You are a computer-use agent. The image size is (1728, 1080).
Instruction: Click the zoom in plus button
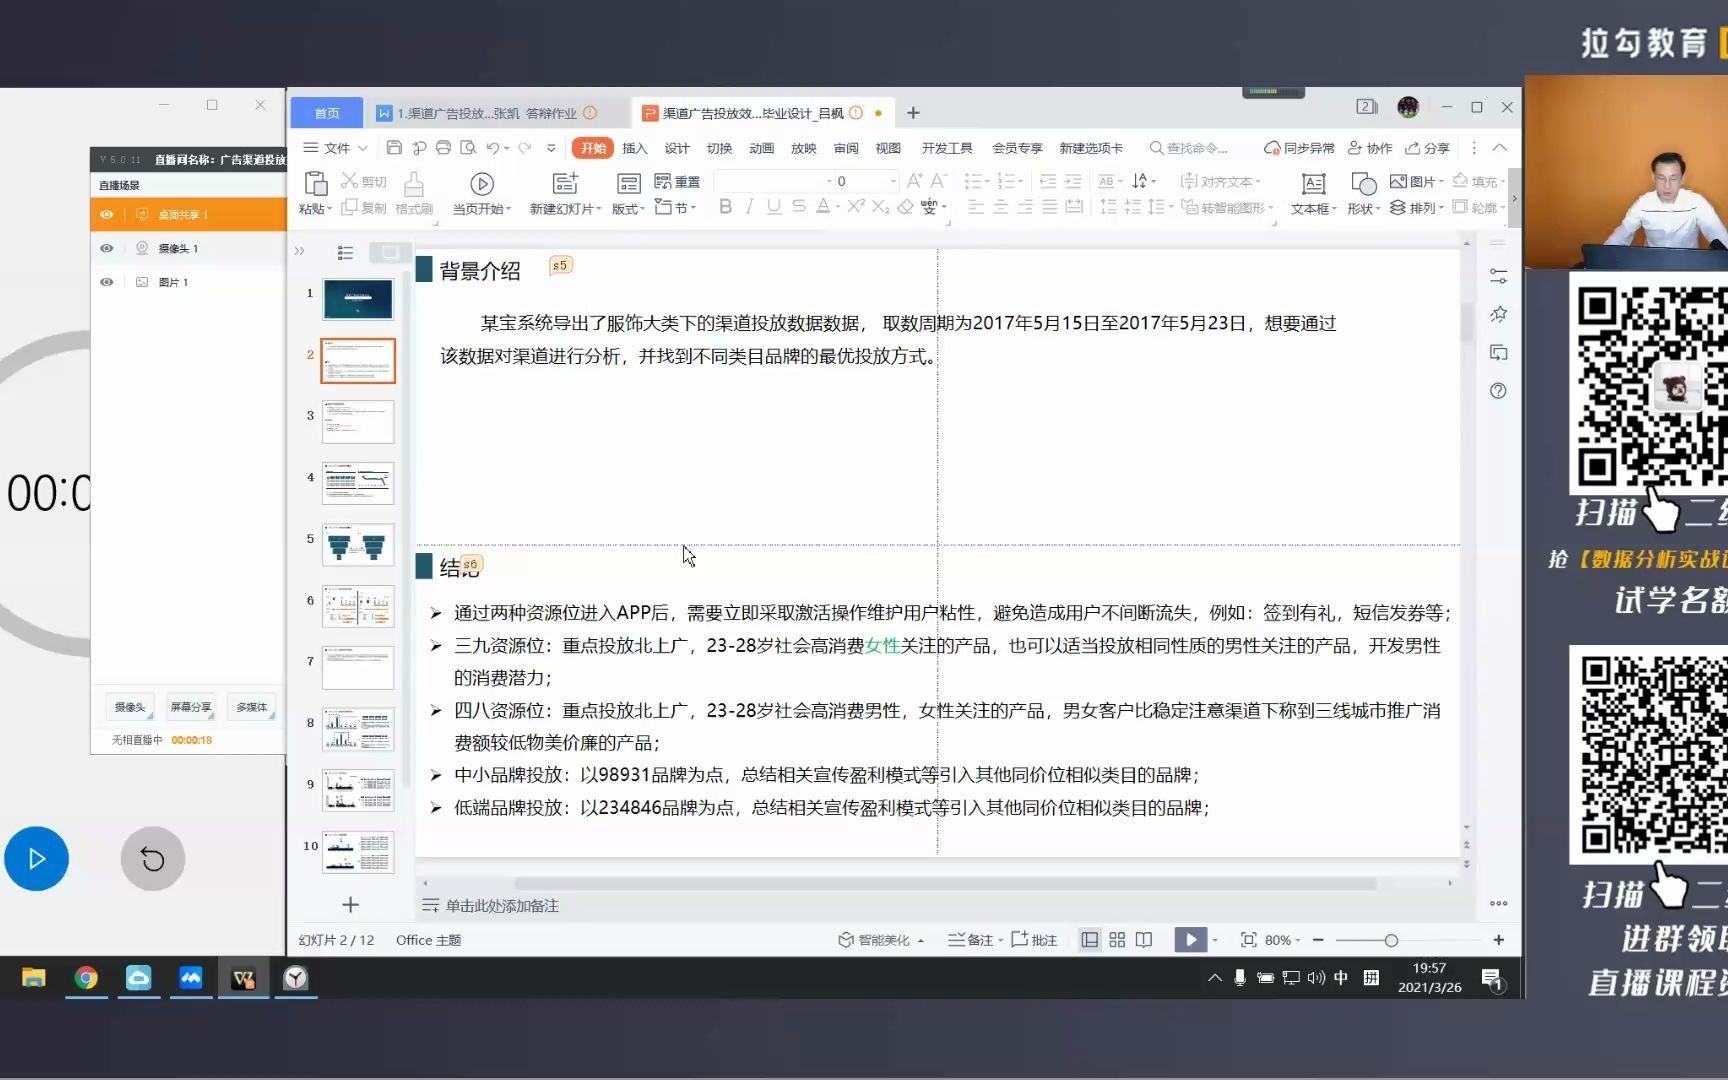point(1498,940)
